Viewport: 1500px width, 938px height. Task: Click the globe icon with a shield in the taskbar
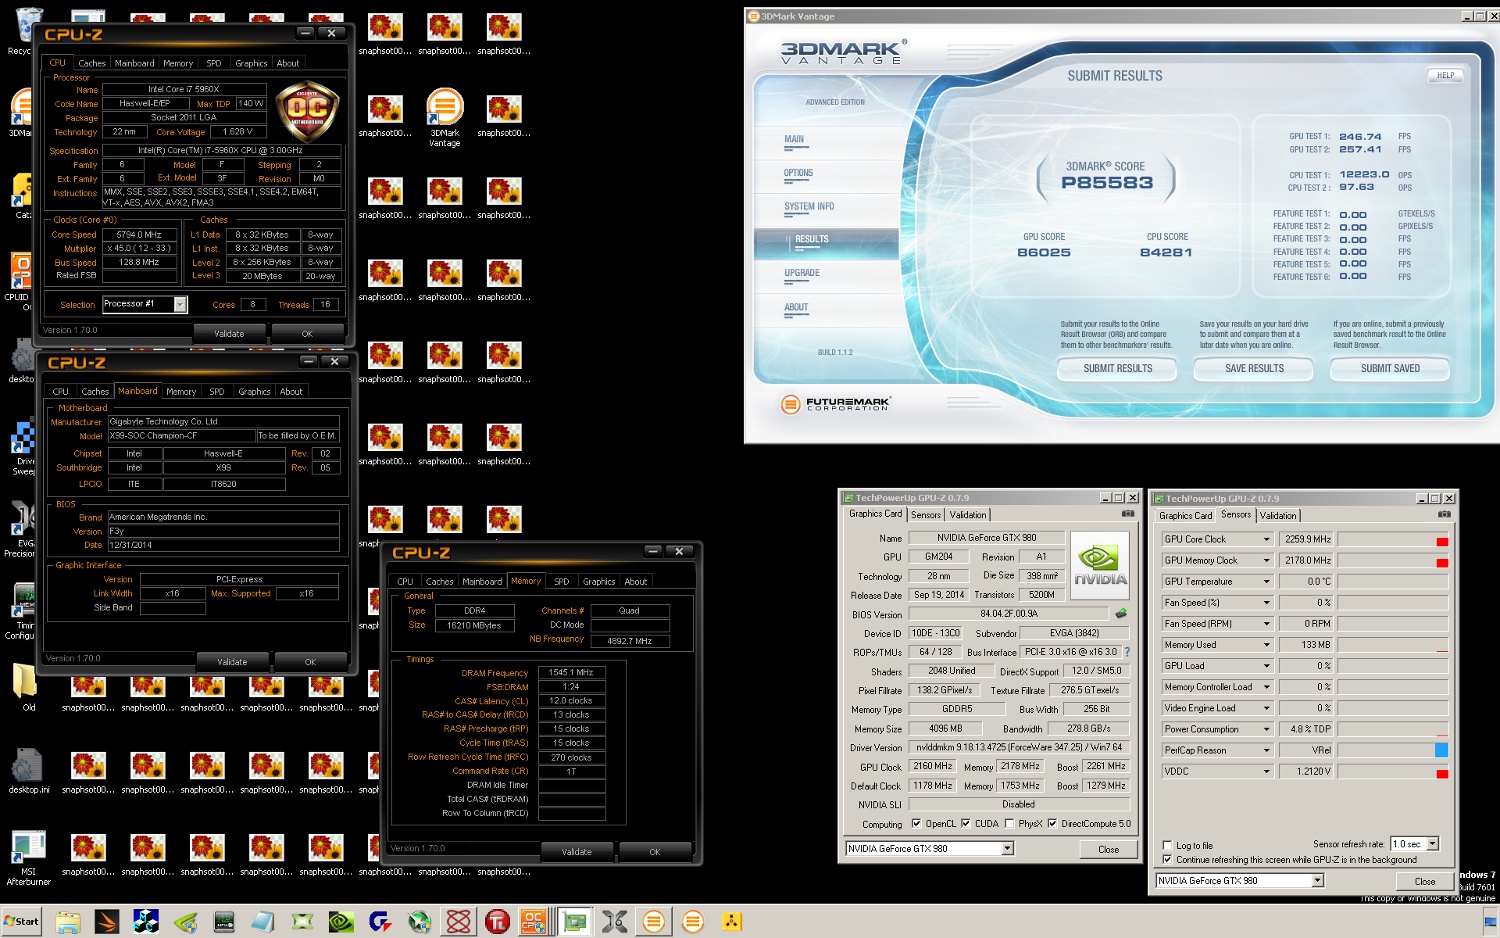[420, 922]
